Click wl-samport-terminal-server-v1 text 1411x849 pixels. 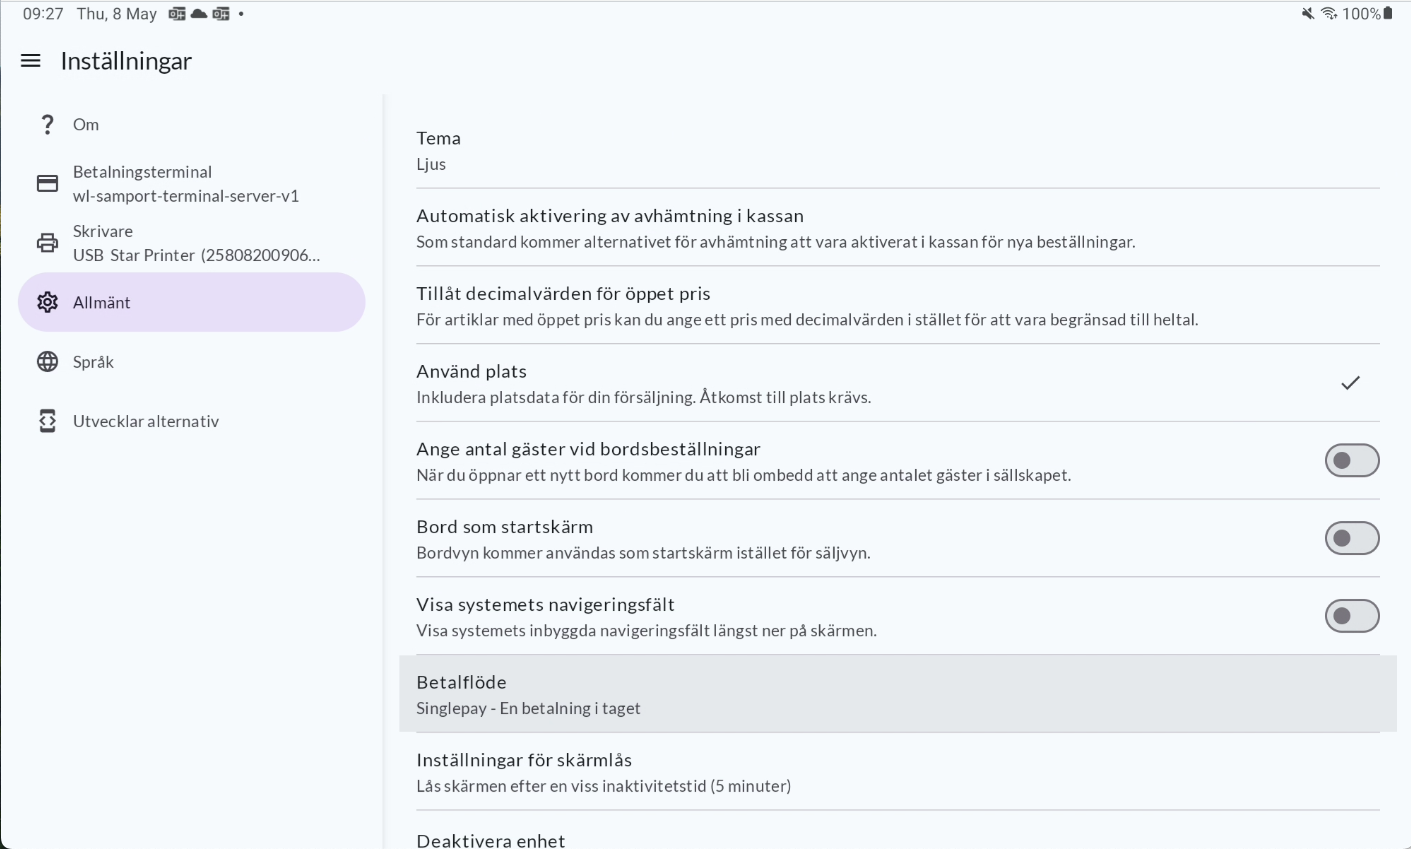(186, 196)
